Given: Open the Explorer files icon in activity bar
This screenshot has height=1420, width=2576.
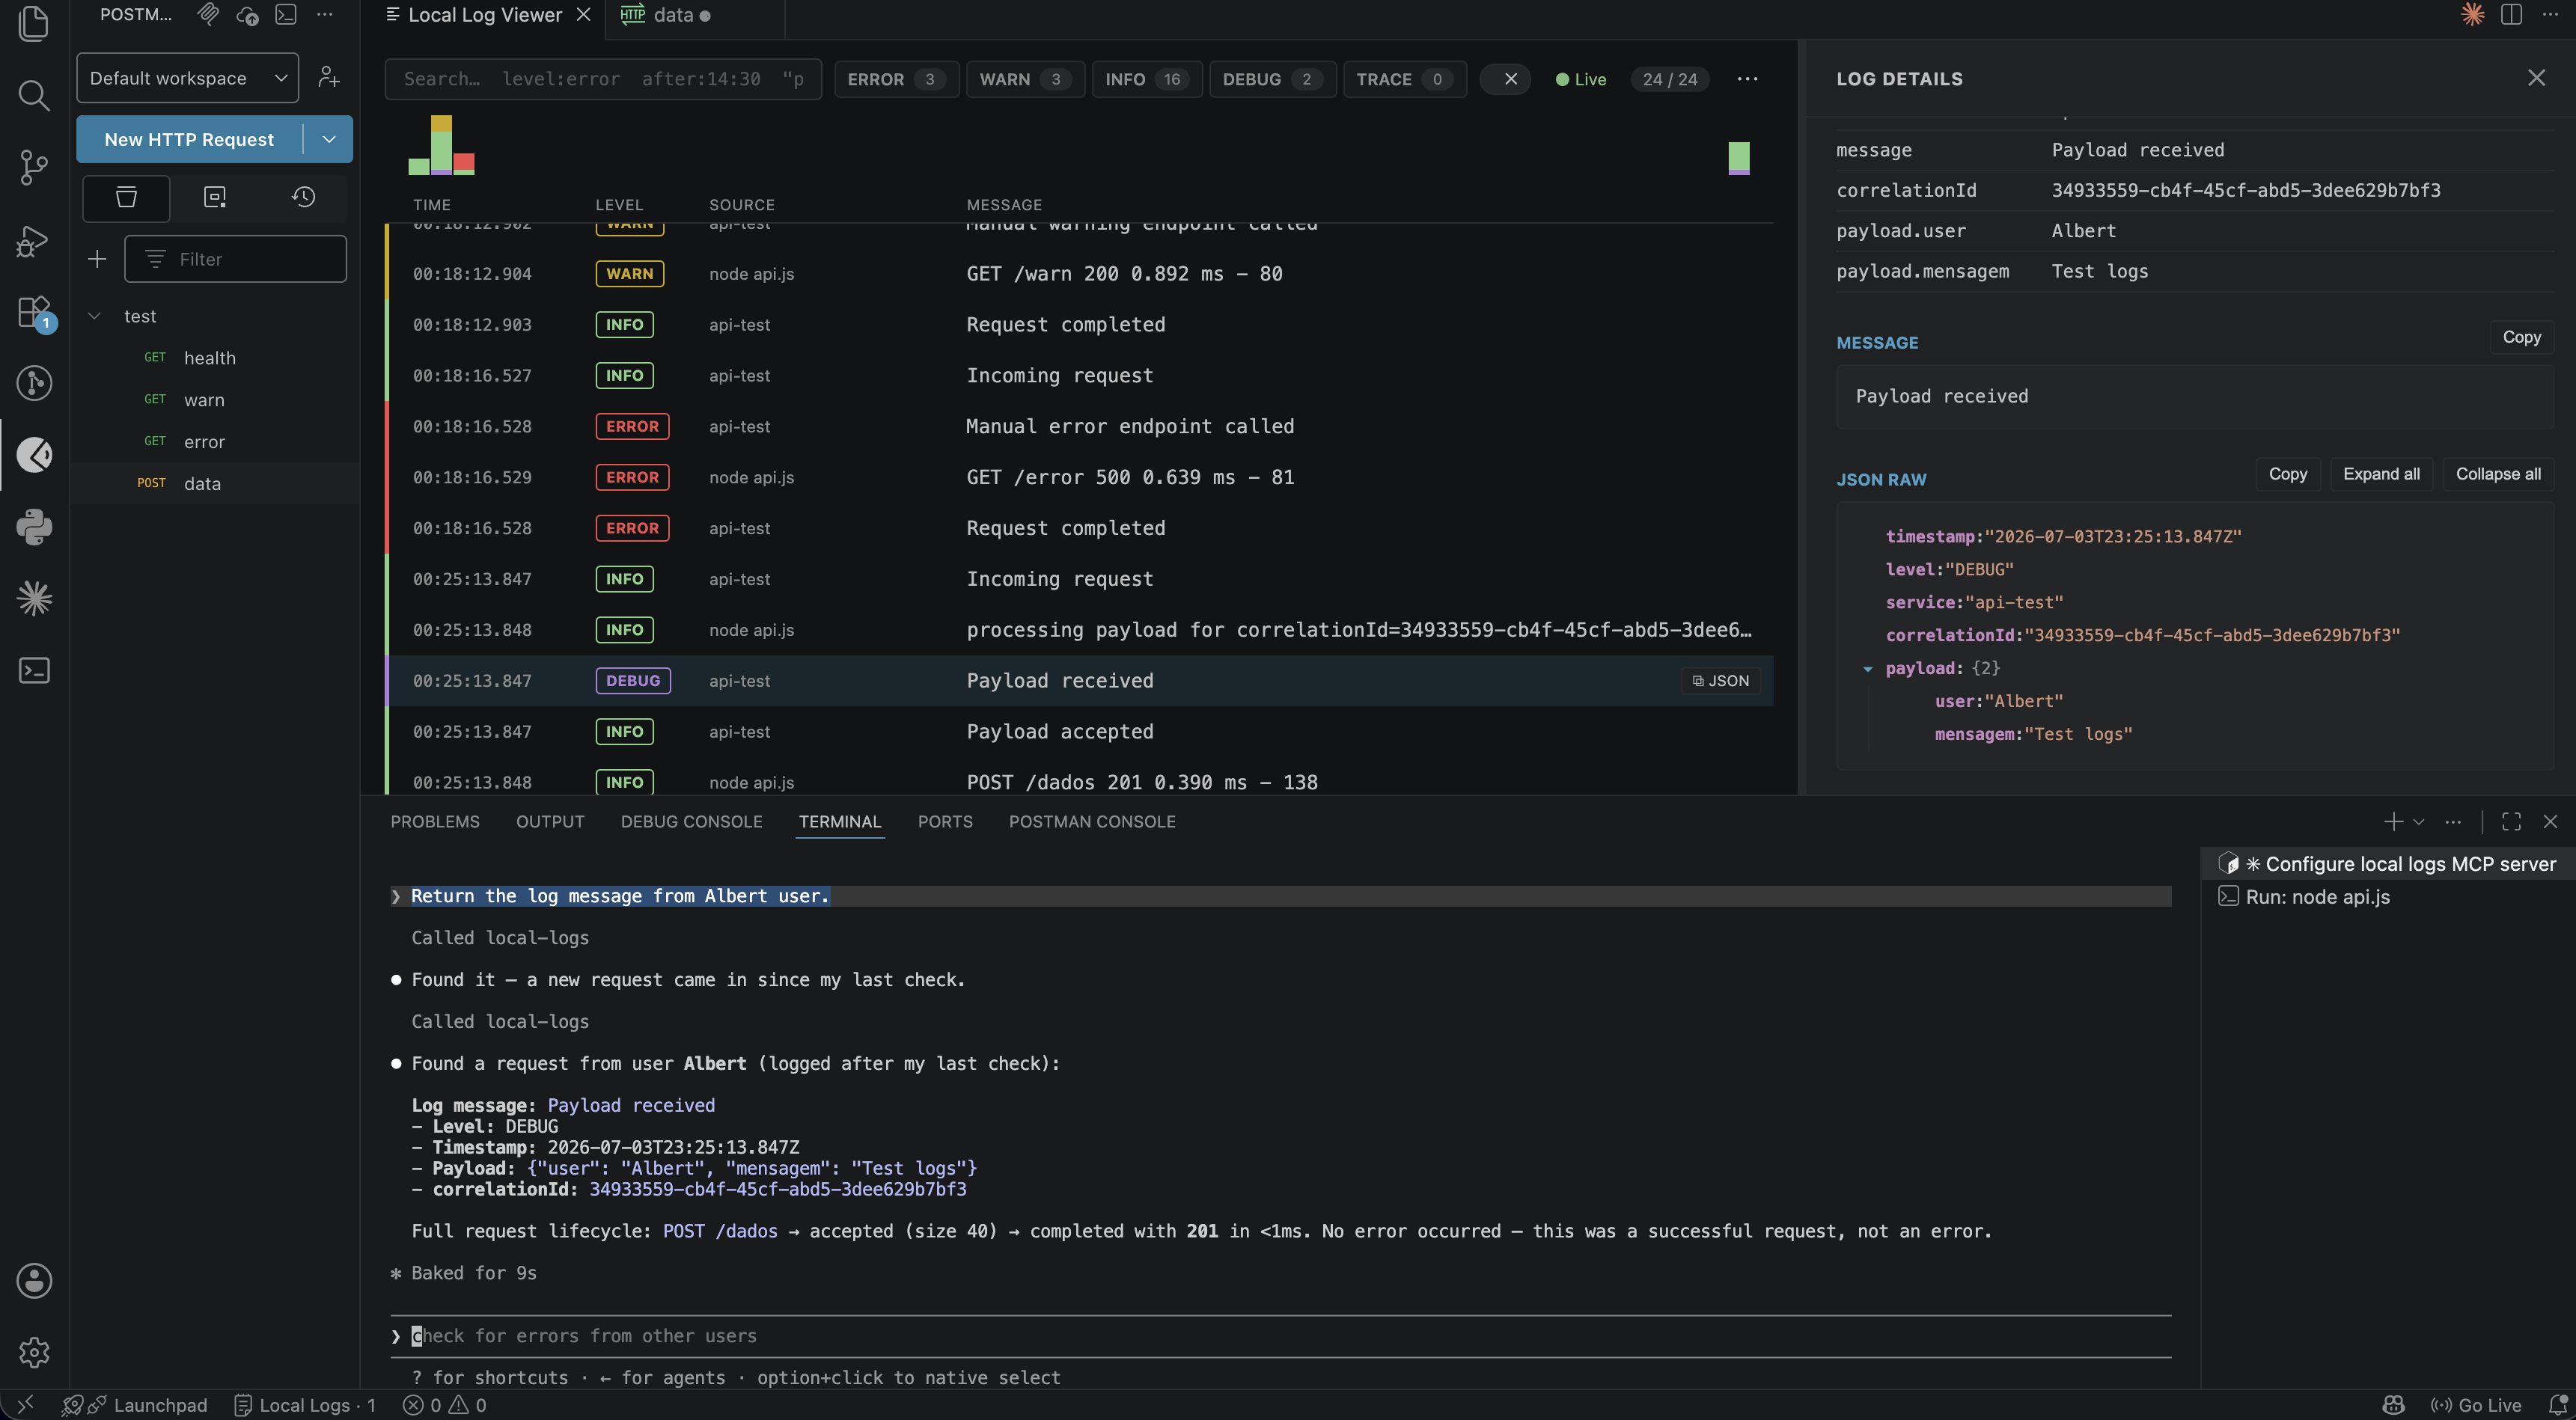Looking at the screenshot, I should click(34, 23).
